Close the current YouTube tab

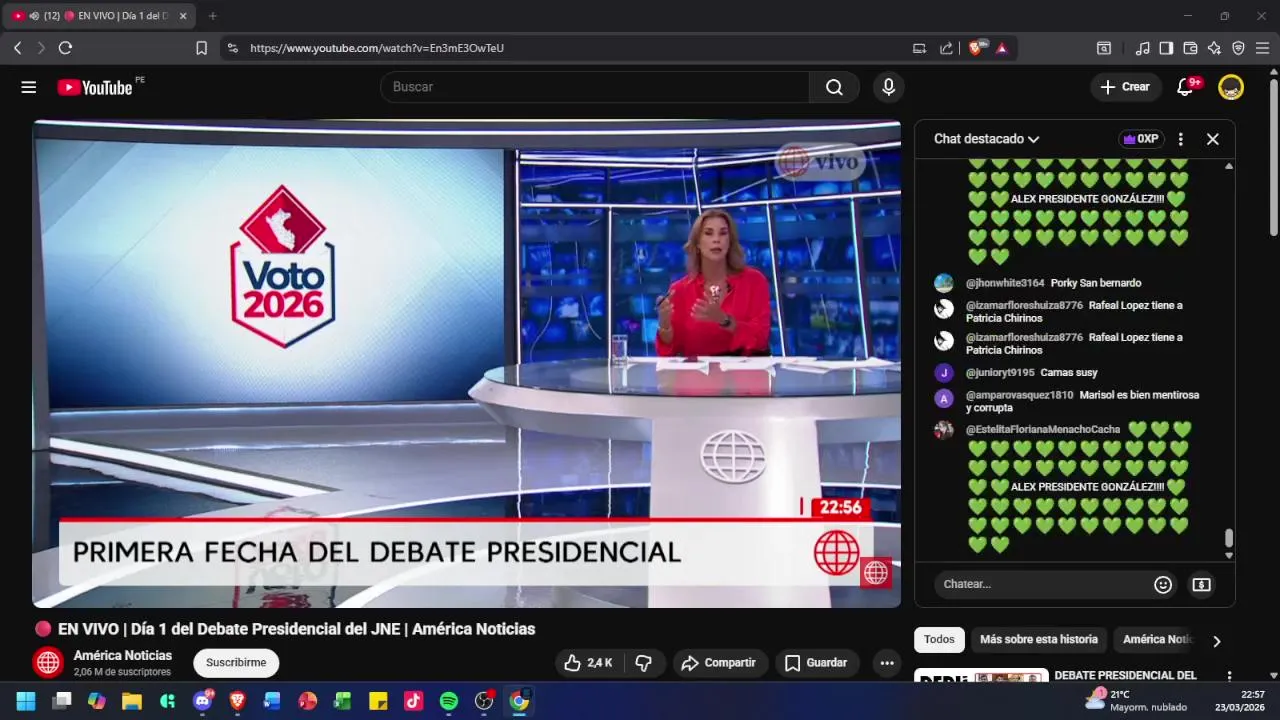183,16
